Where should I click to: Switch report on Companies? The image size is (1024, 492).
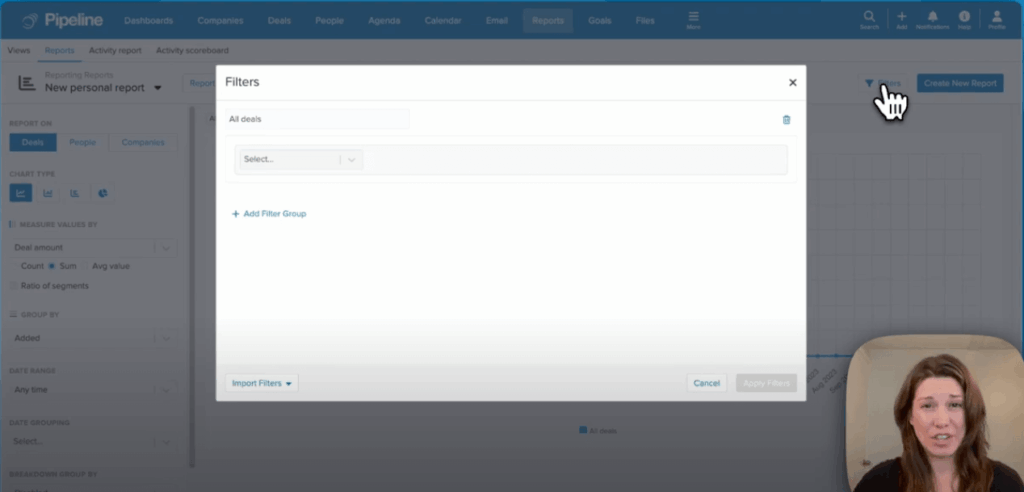click(x=143, y=142)
